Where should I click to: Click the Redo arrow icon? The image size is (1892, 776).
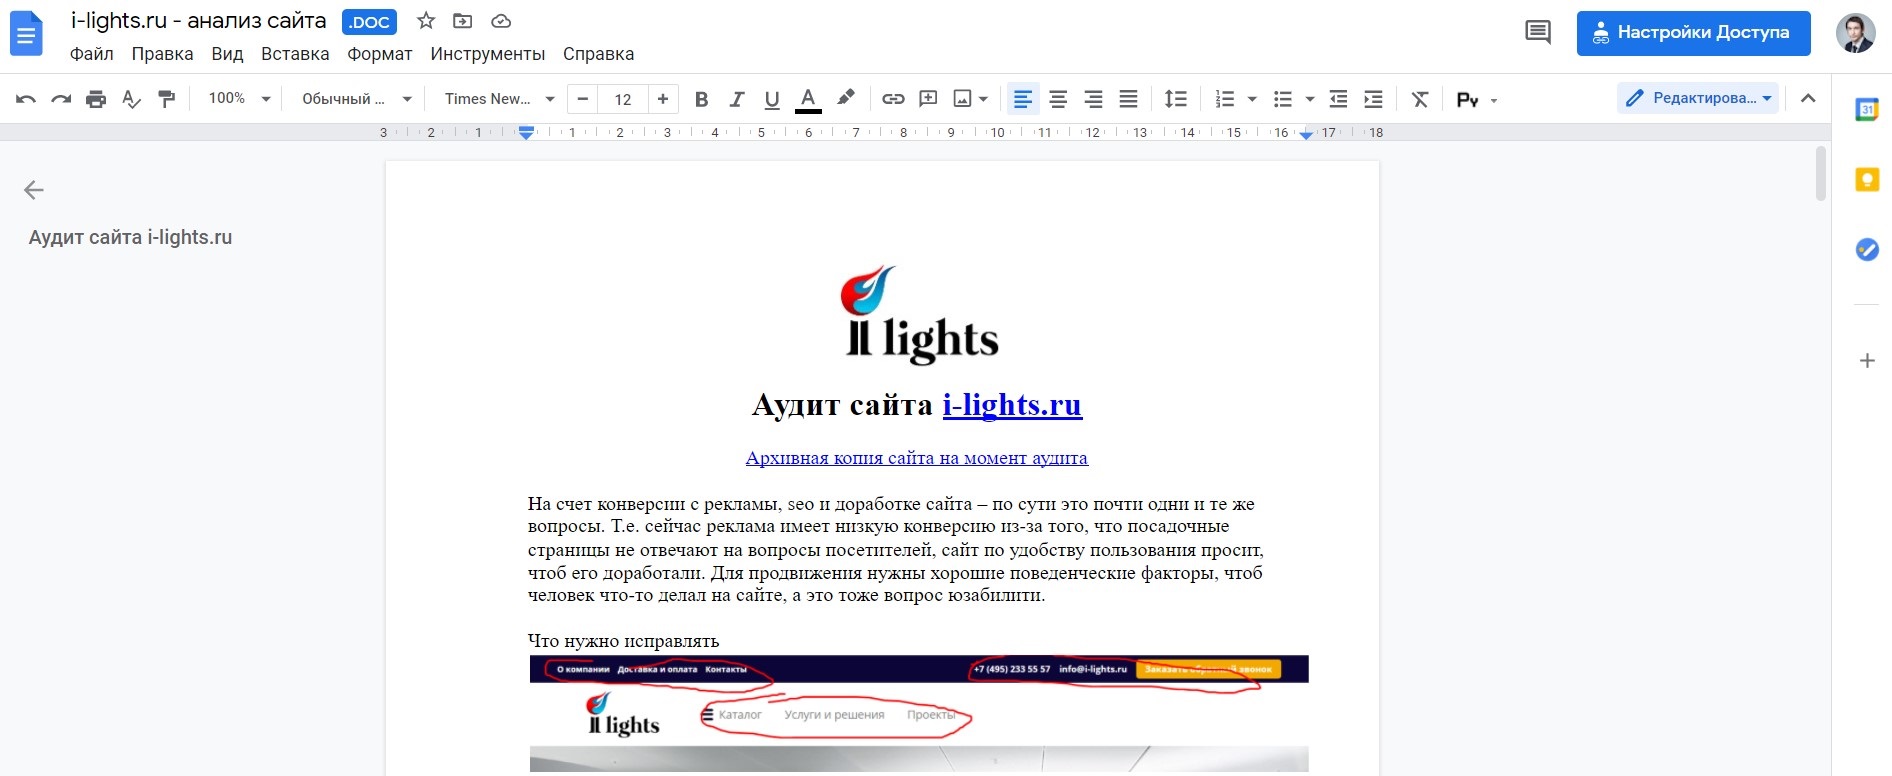click(x=61, y=99)
